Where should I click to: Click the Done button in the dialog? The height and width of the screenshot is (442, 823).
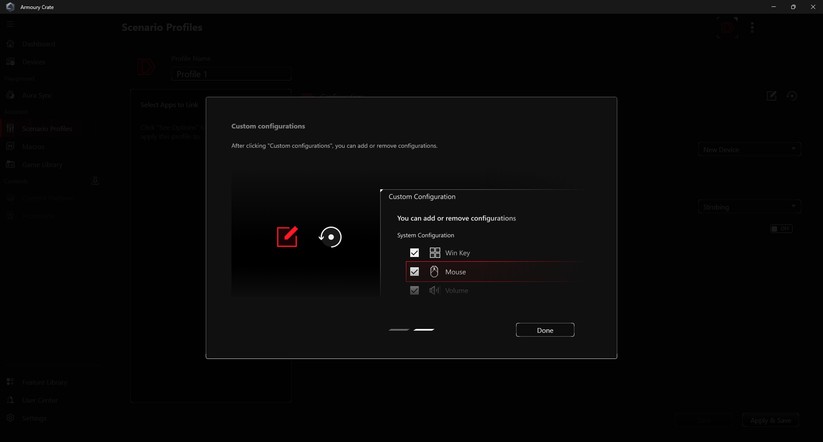click(545, 330)
